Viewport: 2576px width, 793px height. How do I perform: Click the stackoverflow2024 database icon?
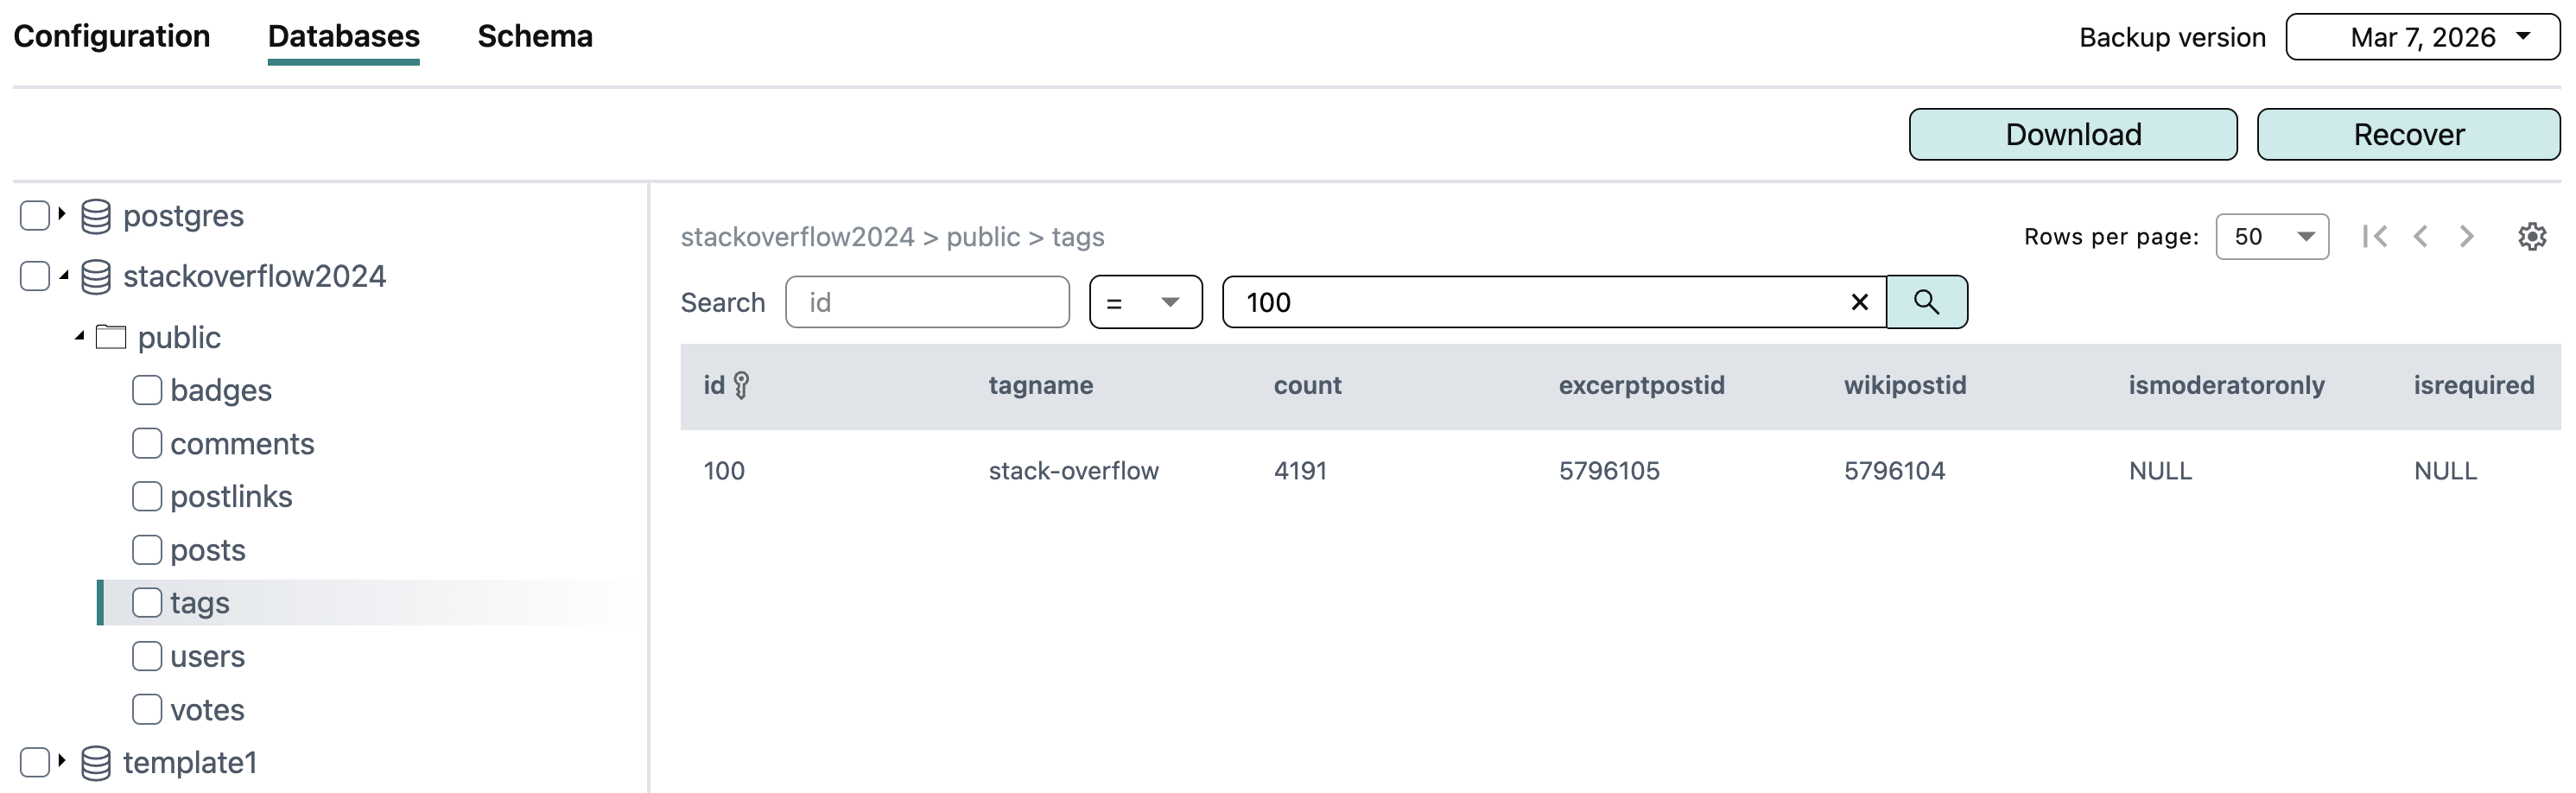pos(96,277)
